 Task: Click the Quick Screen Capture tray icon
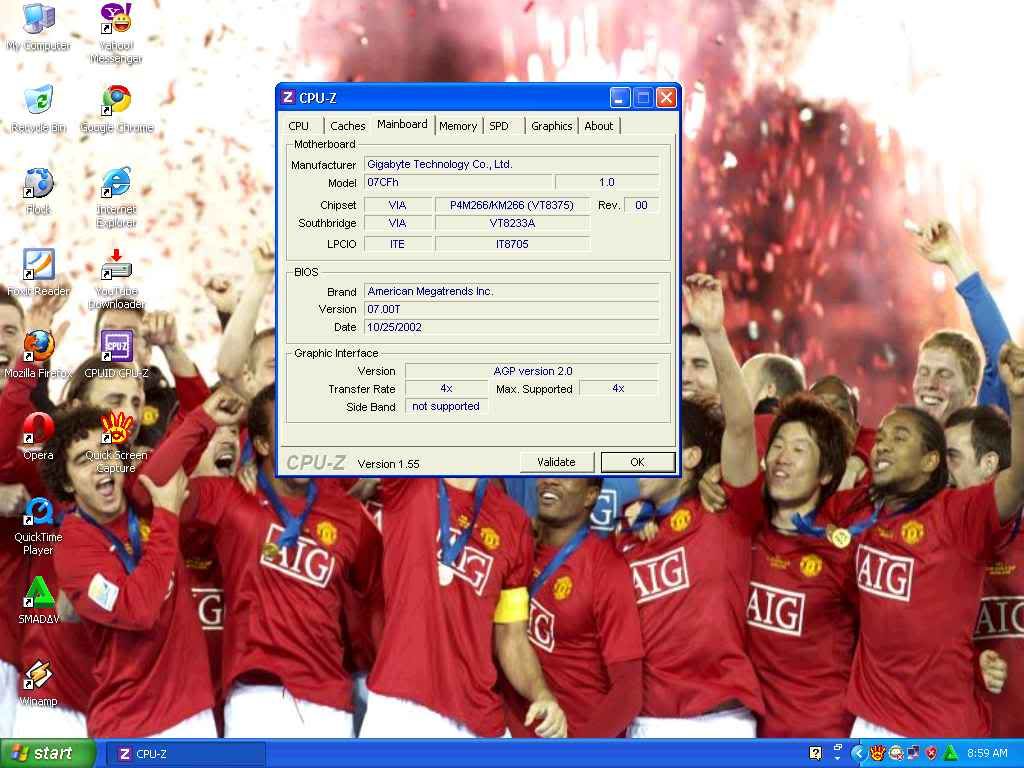(876, 754)
